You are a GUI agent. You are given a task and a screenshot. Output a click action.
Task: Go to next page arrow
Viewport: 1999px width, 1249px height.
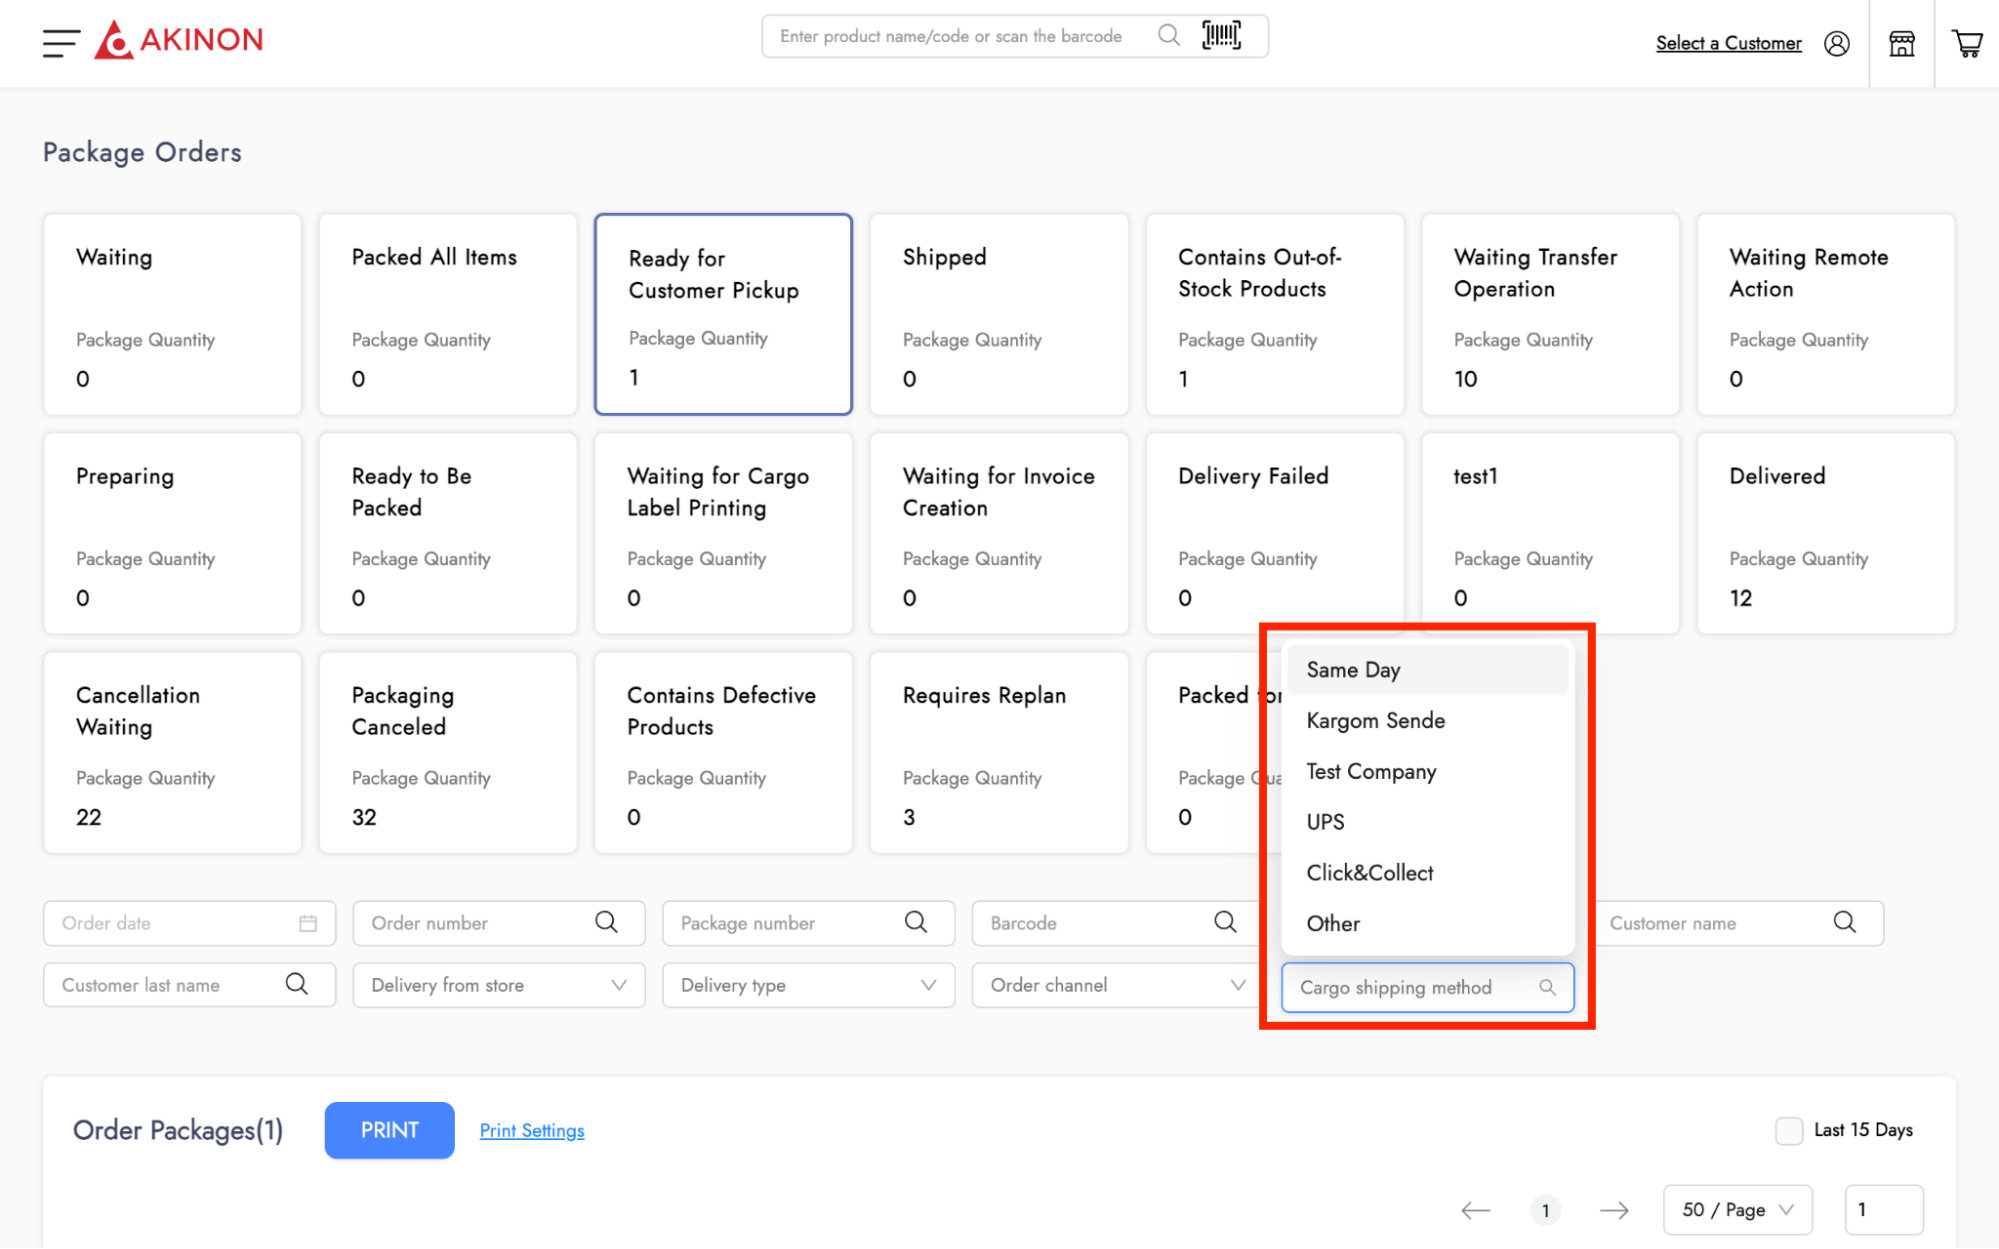coord(1613,1210)
